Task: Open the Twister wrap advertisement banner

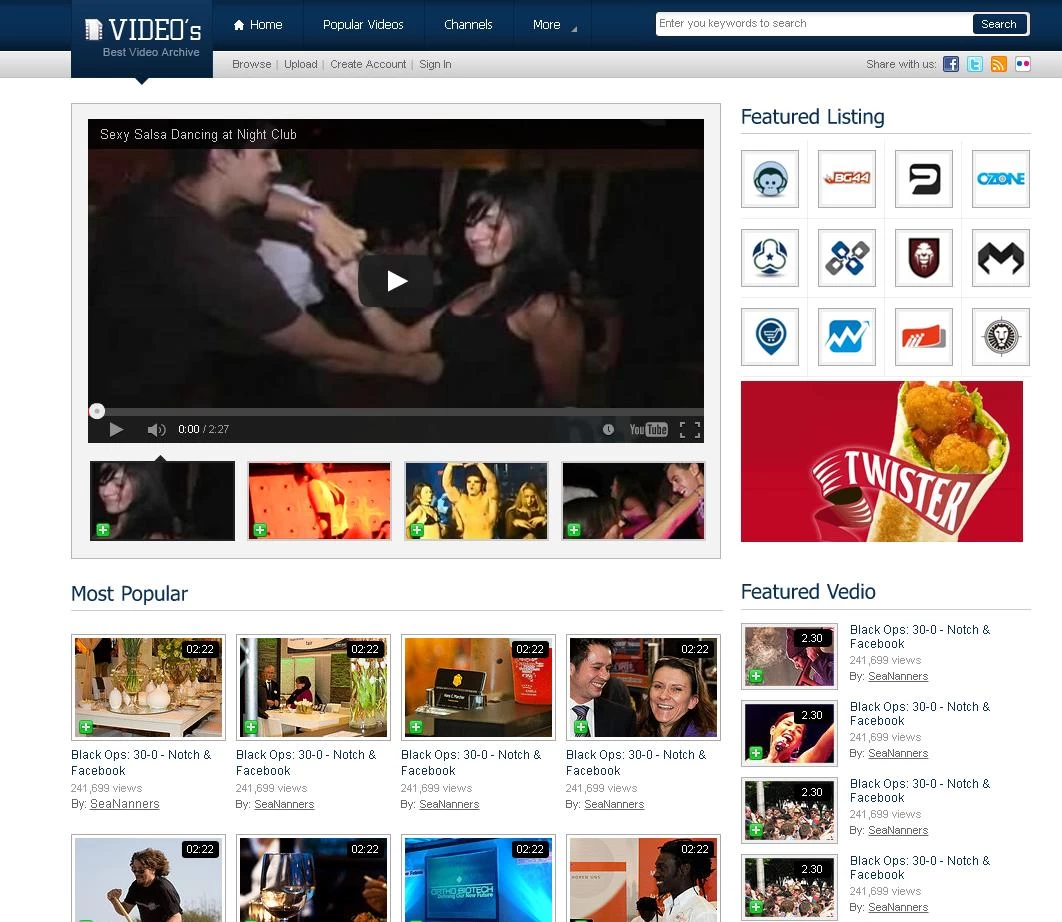Action: (x=881, y=461)
